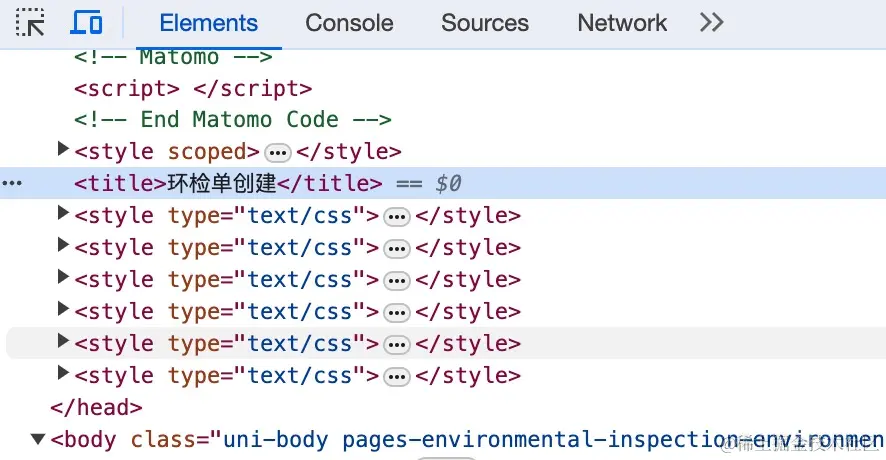Expand the first text/css style node

pyautogui.click(x=64, y=215)
